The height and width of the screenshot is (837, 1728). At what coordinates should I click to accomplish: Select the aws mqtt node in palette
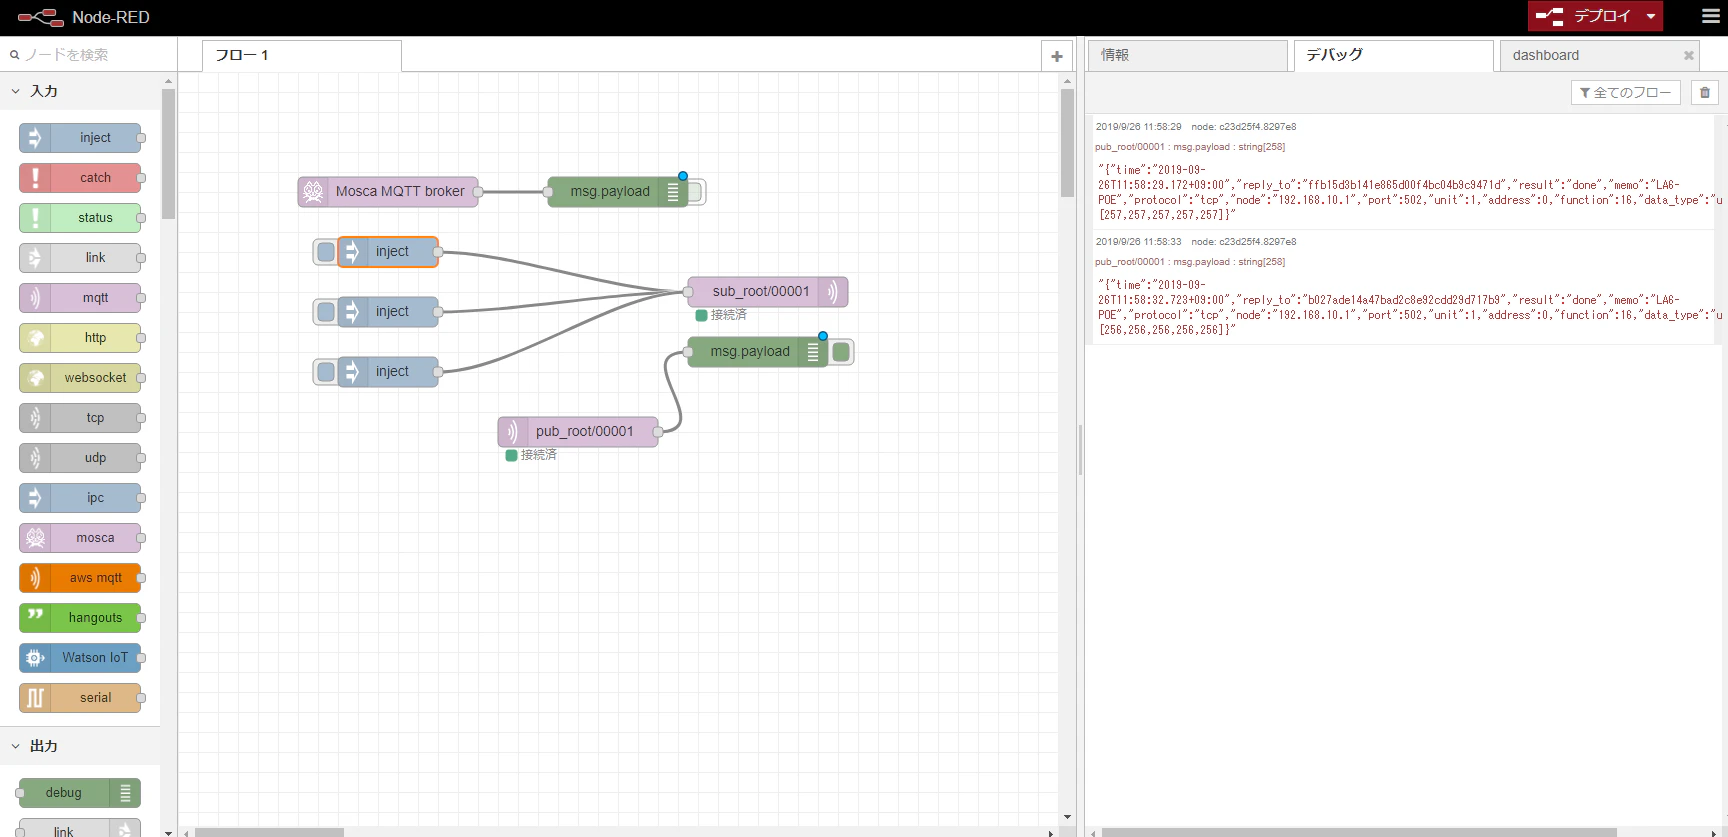(x=81, y=578)
